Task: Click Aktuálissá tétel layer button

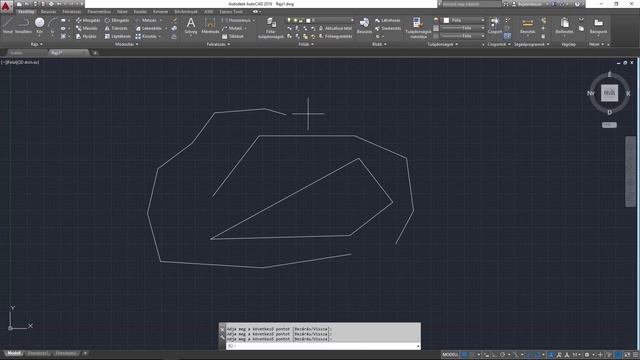Action: (x=335, y=28)
